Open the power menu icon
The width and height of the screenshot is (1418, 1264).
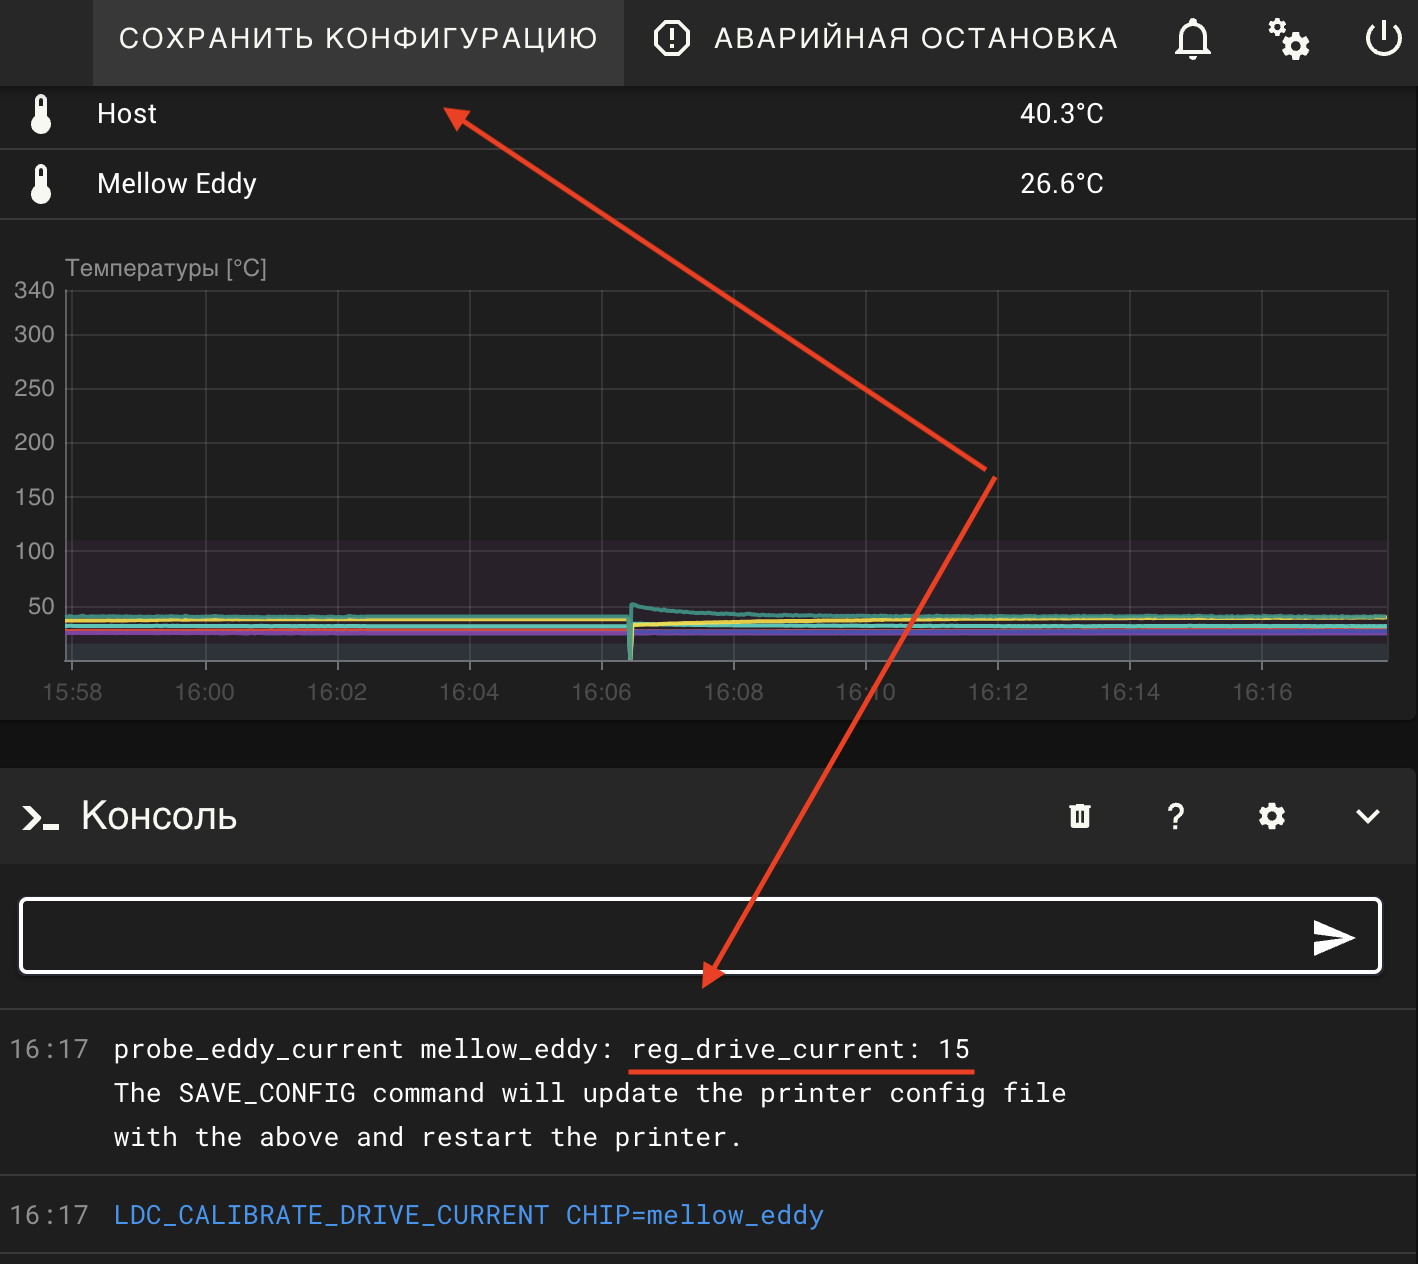tap(1383, 39)
